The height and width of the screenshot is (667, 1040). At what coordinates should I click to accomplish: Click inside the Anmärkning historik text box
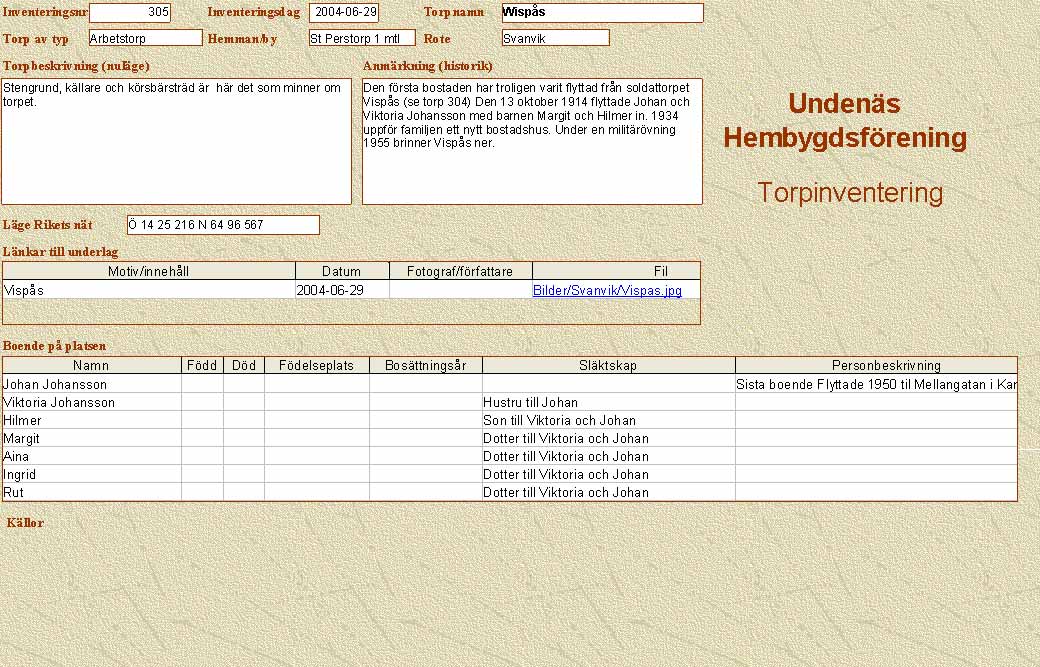click(532, 142)
